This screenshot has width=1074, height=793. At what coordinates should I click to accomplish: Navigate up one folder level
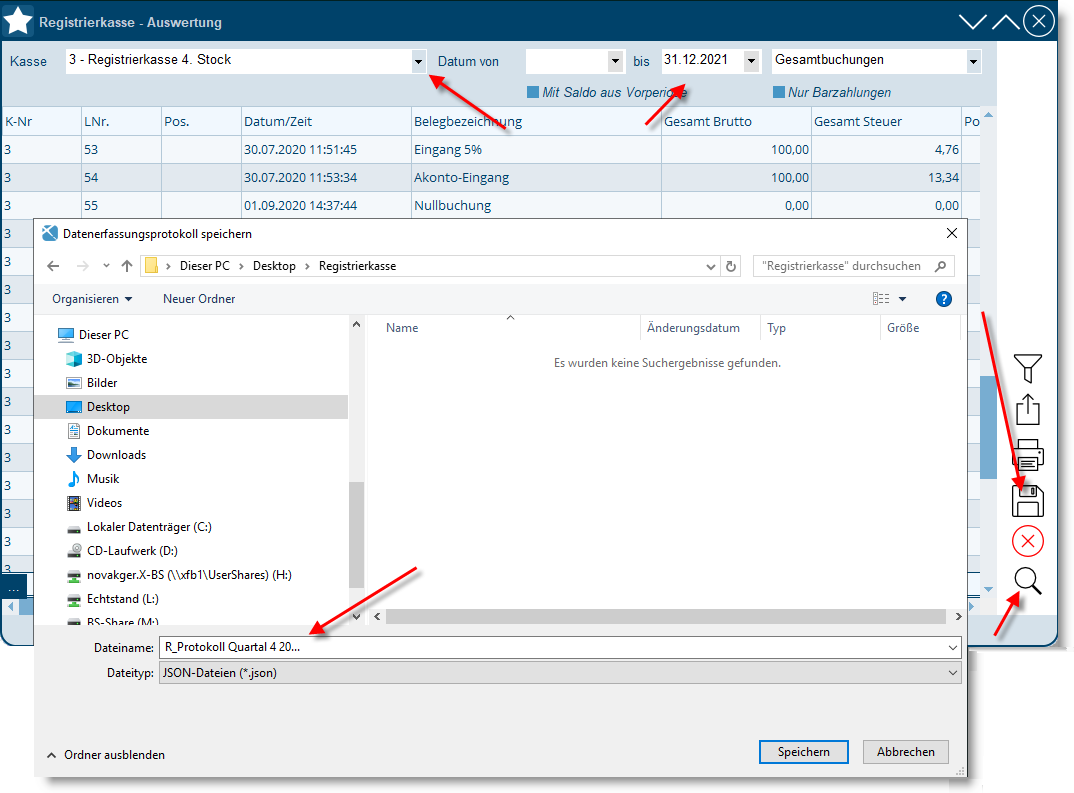click(x=127, y=267)
